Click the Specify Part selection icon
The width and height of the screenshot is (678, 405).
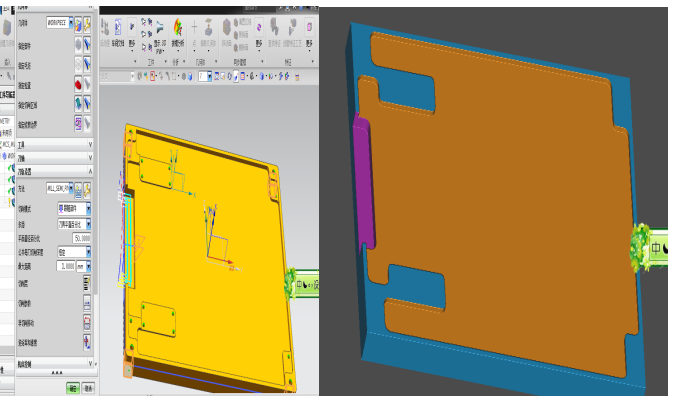coord(78,45)
